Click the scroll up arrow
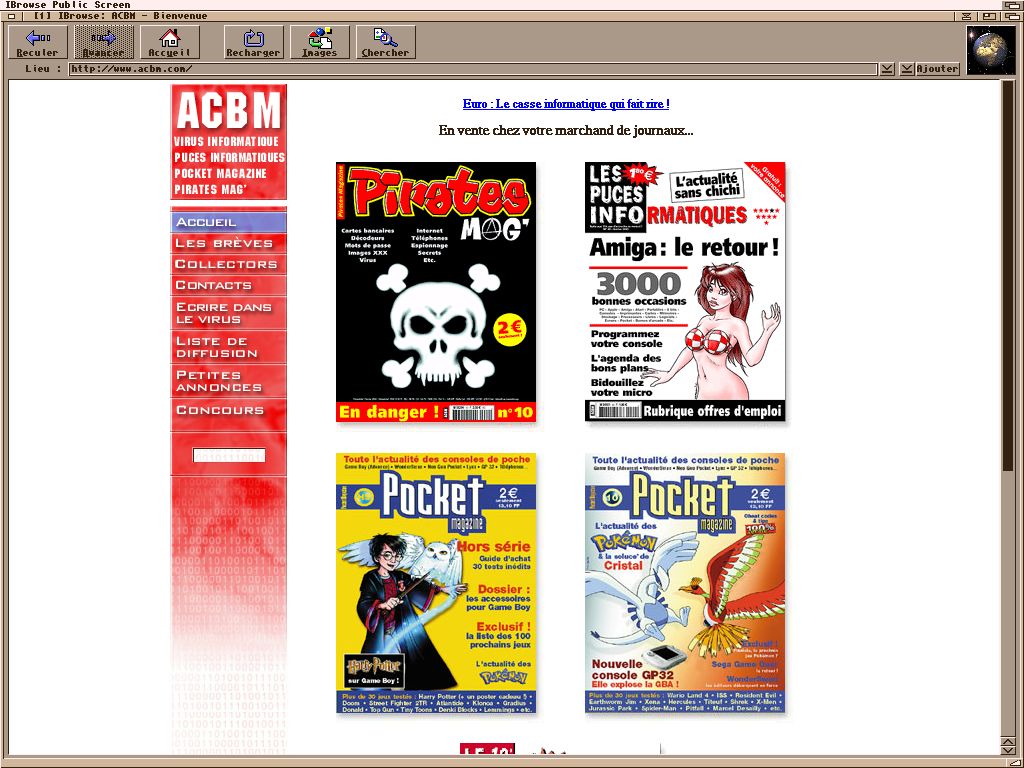Screen dimensions: 1024x768 [x=1008, y=741]
